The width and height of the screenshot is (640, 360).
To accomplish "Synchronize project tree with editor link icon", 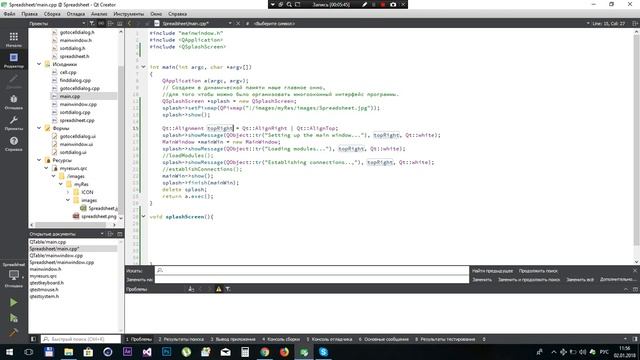I will [101, 24].
